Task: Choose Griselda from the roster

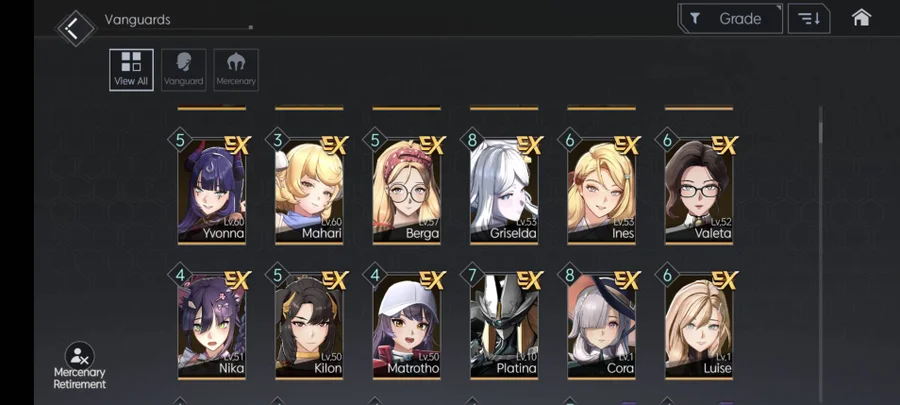Action: click(x=504, y=191)
